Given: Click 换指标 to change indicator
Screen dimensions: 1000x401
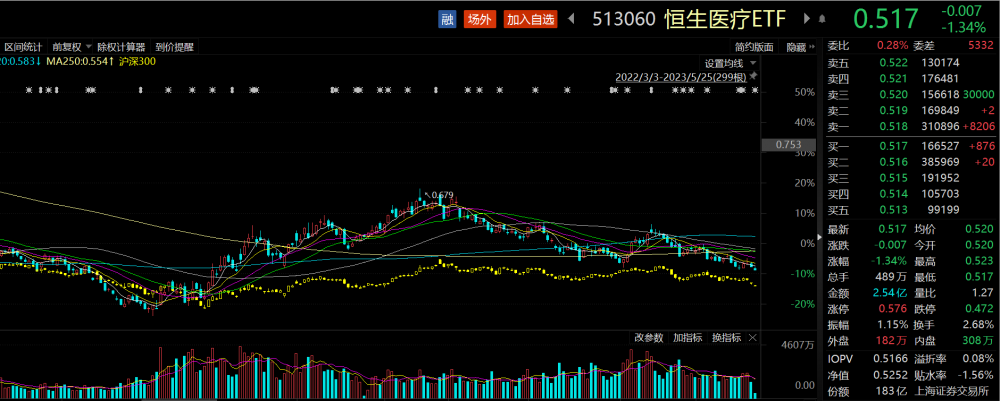Looking at the screenshot, I should coord(726,337).
